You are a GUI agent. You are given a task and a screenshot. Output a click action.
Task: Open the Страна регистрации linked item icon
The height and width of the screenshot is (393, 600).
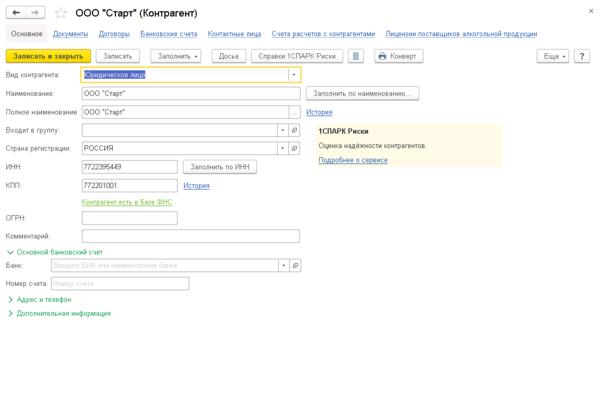[294, 148]
